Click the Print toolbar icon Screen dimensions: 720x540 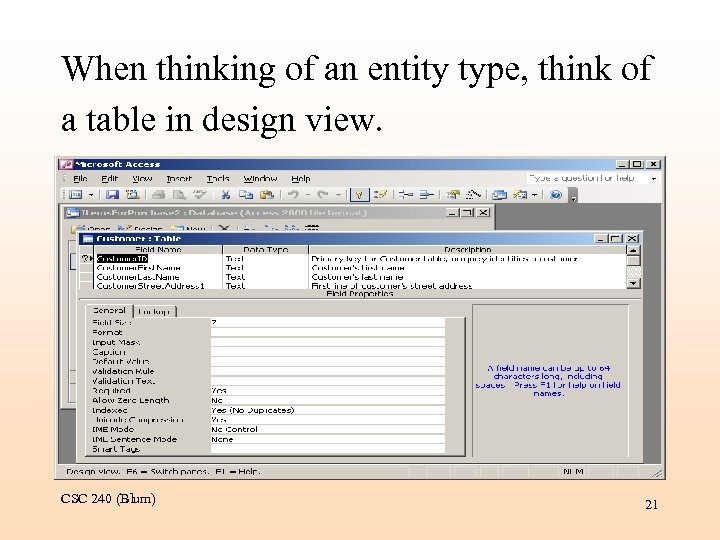(158, 195)
